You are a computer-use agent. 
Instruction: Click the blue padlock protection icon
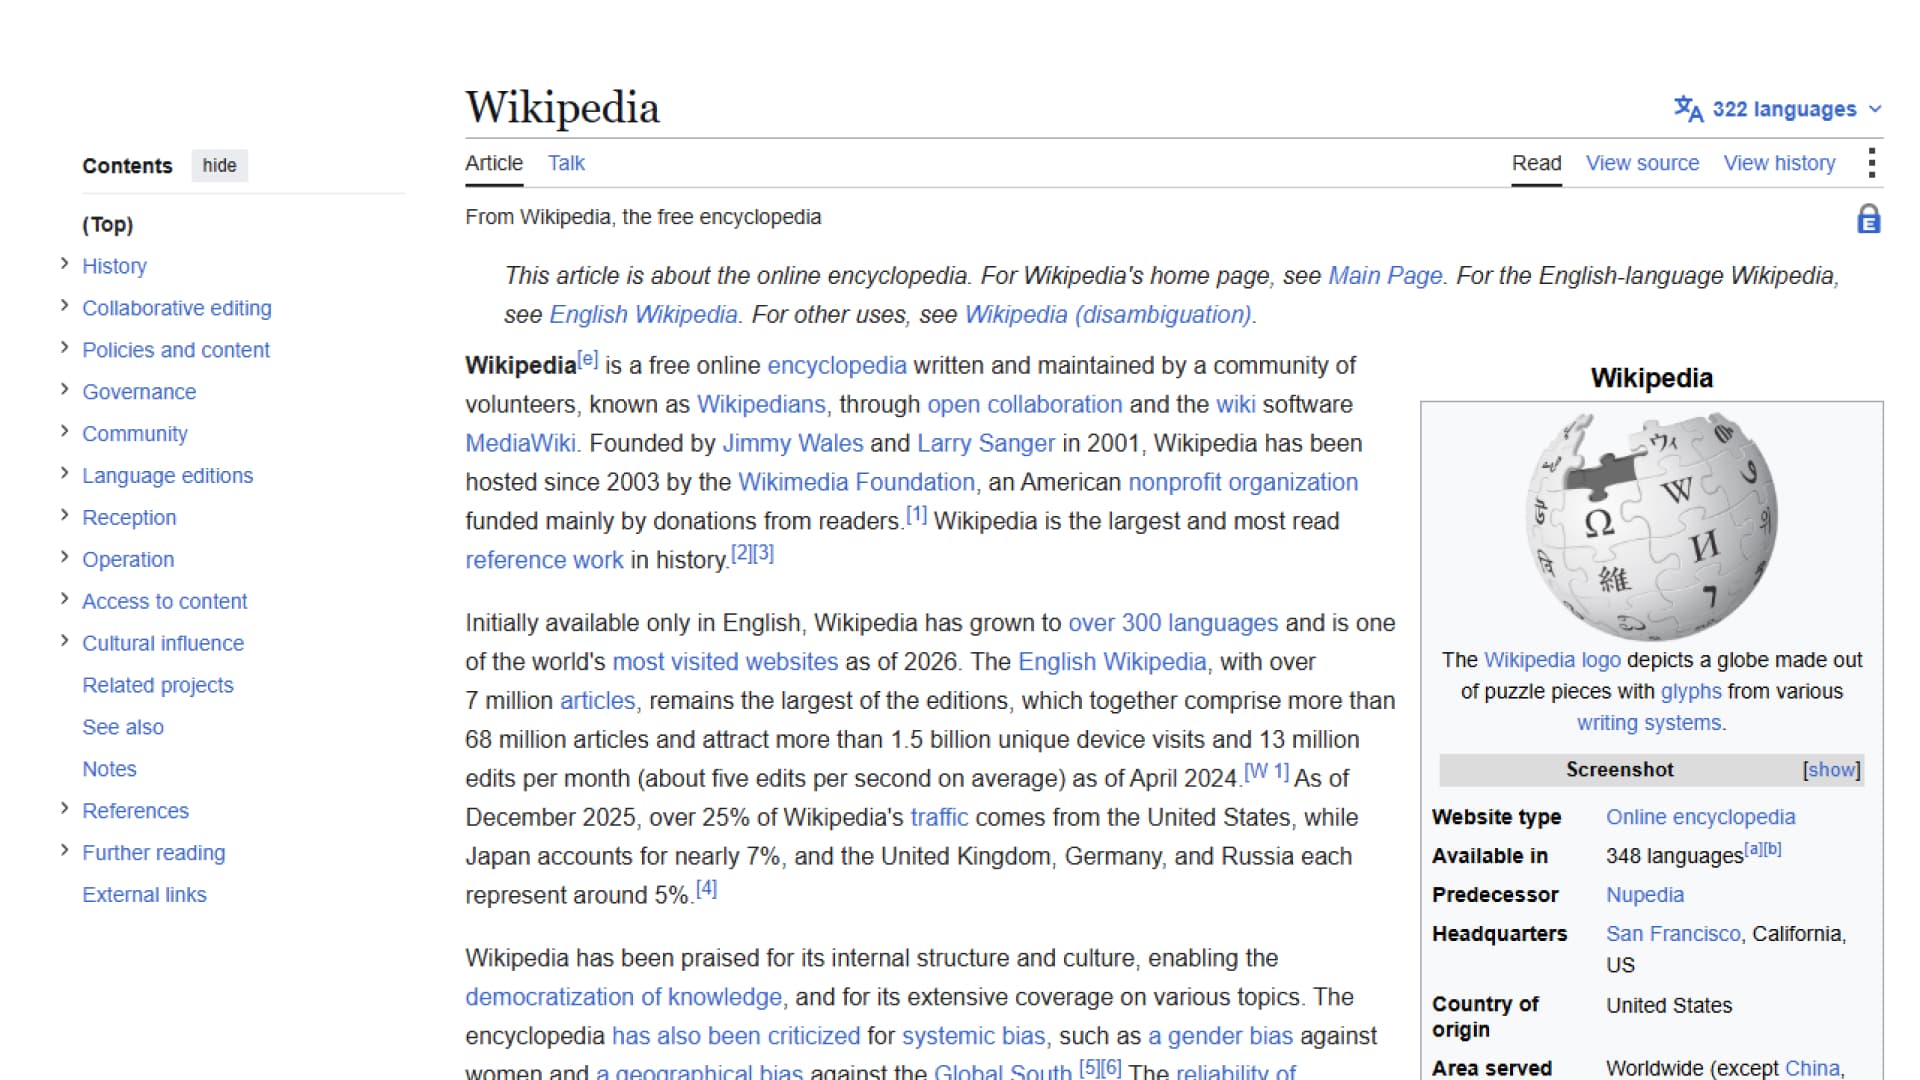point(1868,219)
